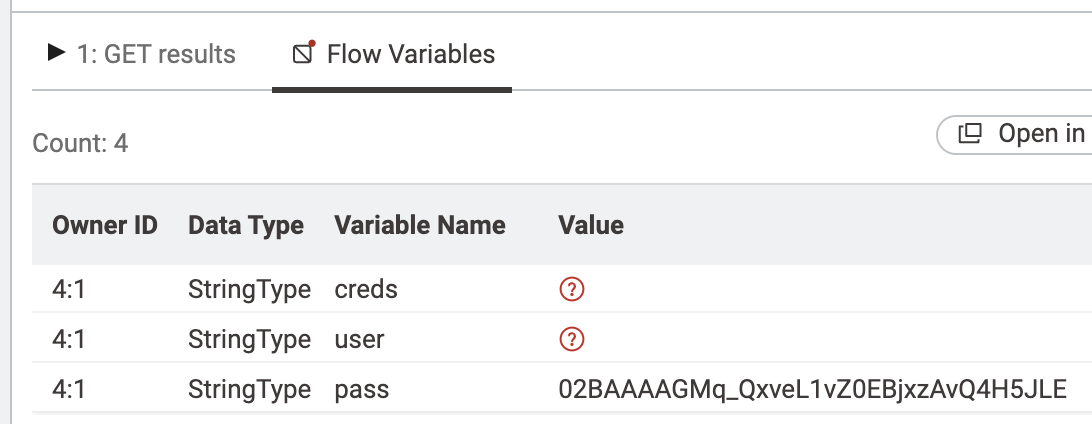Select the pass variable name cell
Screen dimensions: 1092x424
(362, 388)
